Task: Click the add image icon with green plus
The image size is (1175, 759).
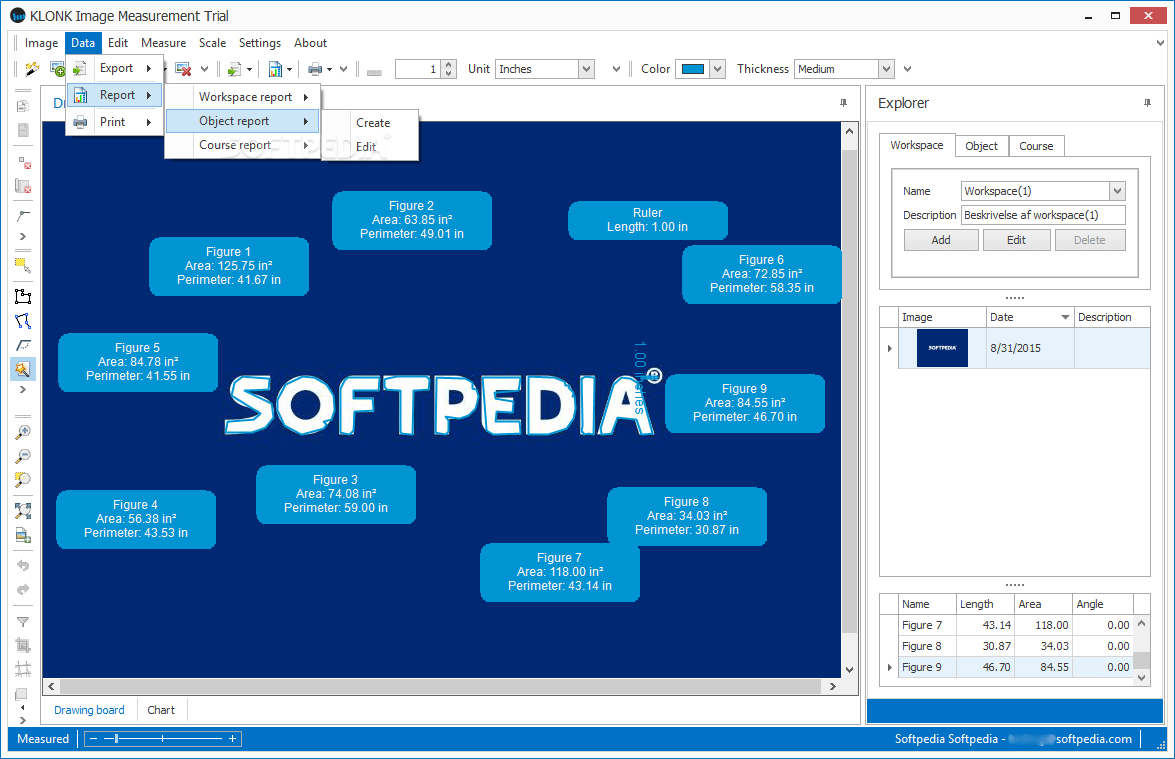Action: [x=57, y=69]
